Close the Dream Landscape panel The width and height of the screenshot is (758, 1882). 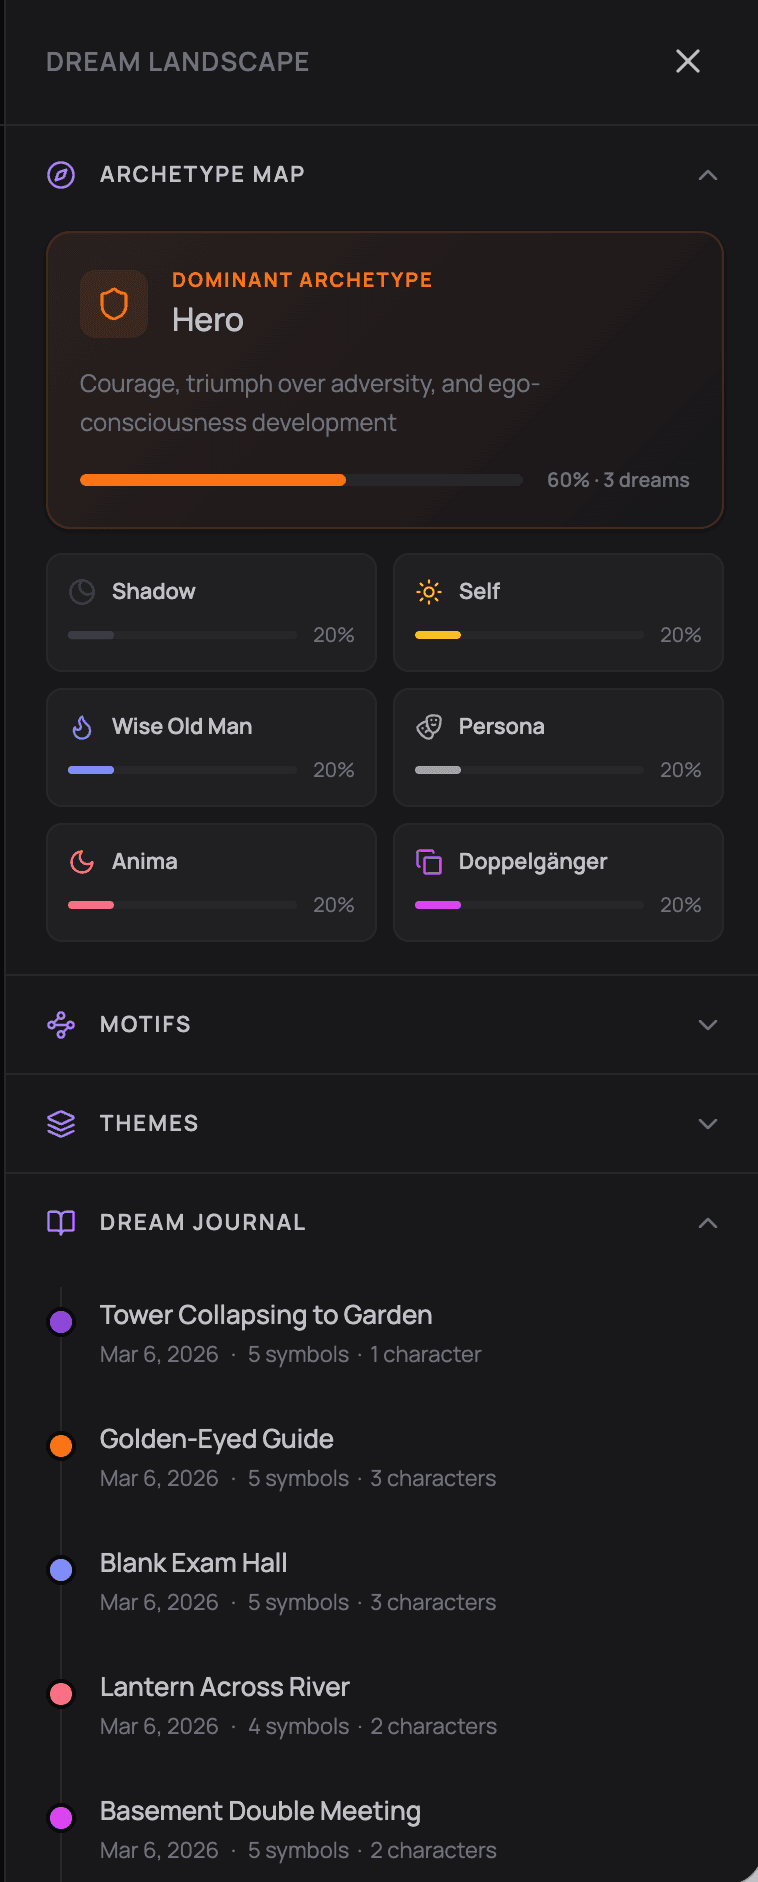(688, 61)
